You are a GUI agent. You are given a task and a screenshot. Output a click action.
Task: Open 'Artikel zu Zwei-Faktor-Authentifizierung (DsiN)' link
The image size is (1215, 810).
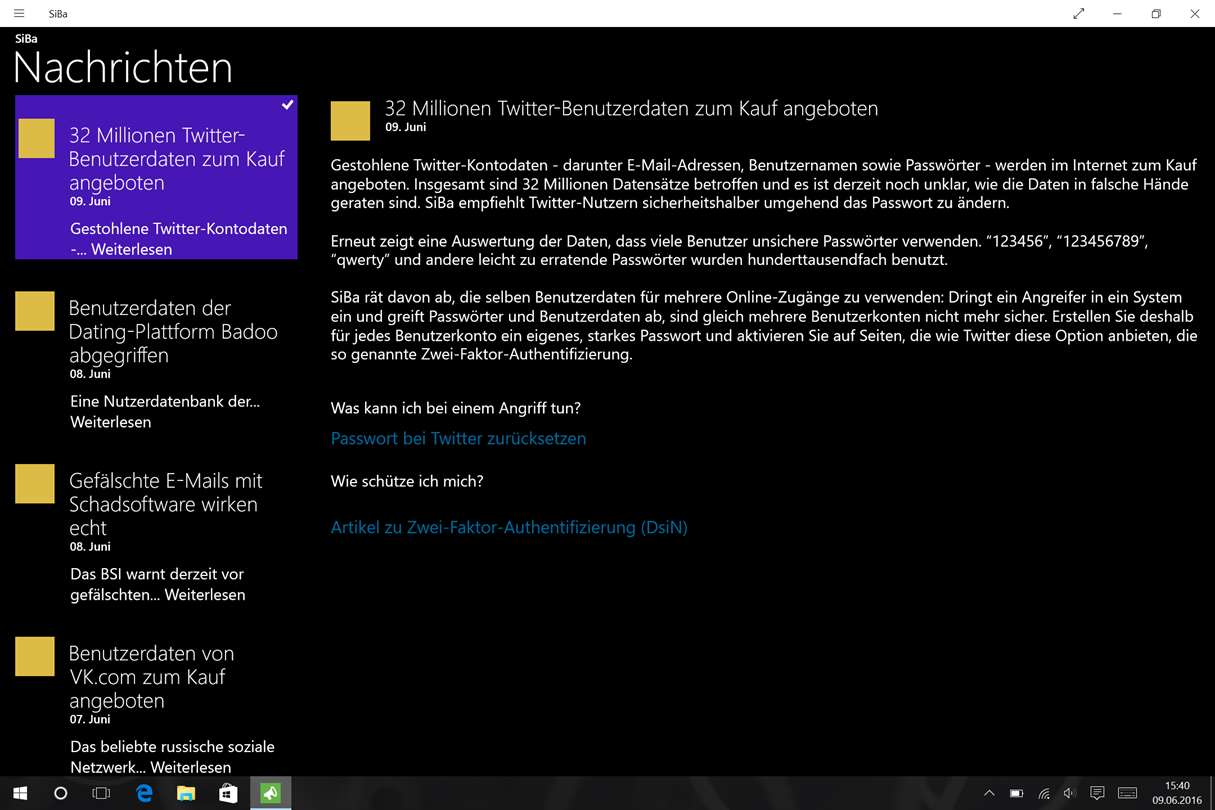[x=509, y=527]
